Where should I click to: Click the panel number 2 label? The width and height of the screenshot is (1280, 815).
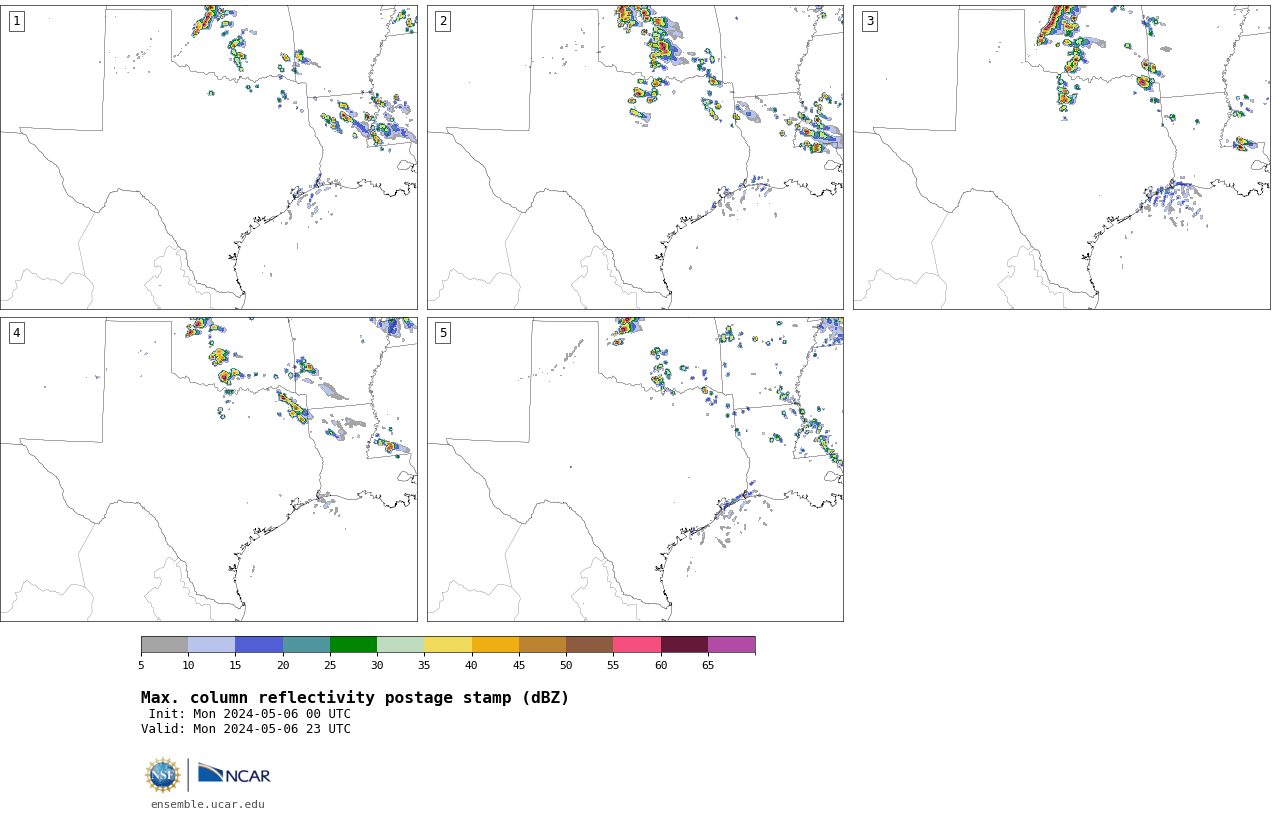[x=443, y=21]
